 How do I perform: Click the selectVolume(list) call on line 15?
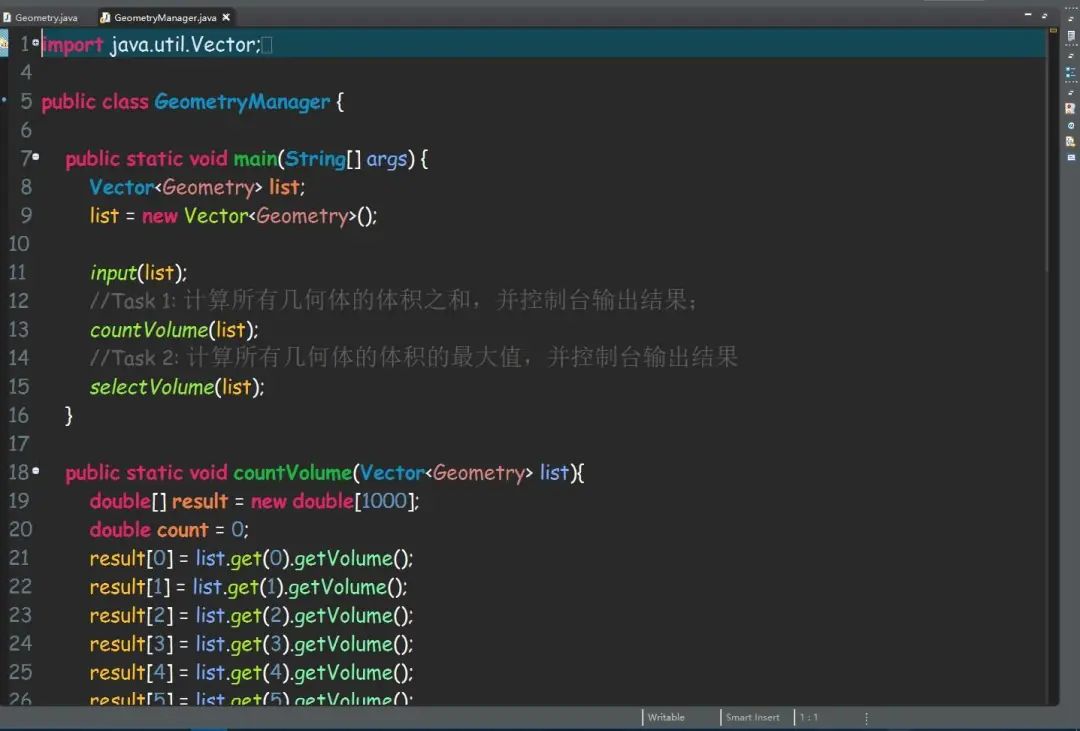point(177,387)
